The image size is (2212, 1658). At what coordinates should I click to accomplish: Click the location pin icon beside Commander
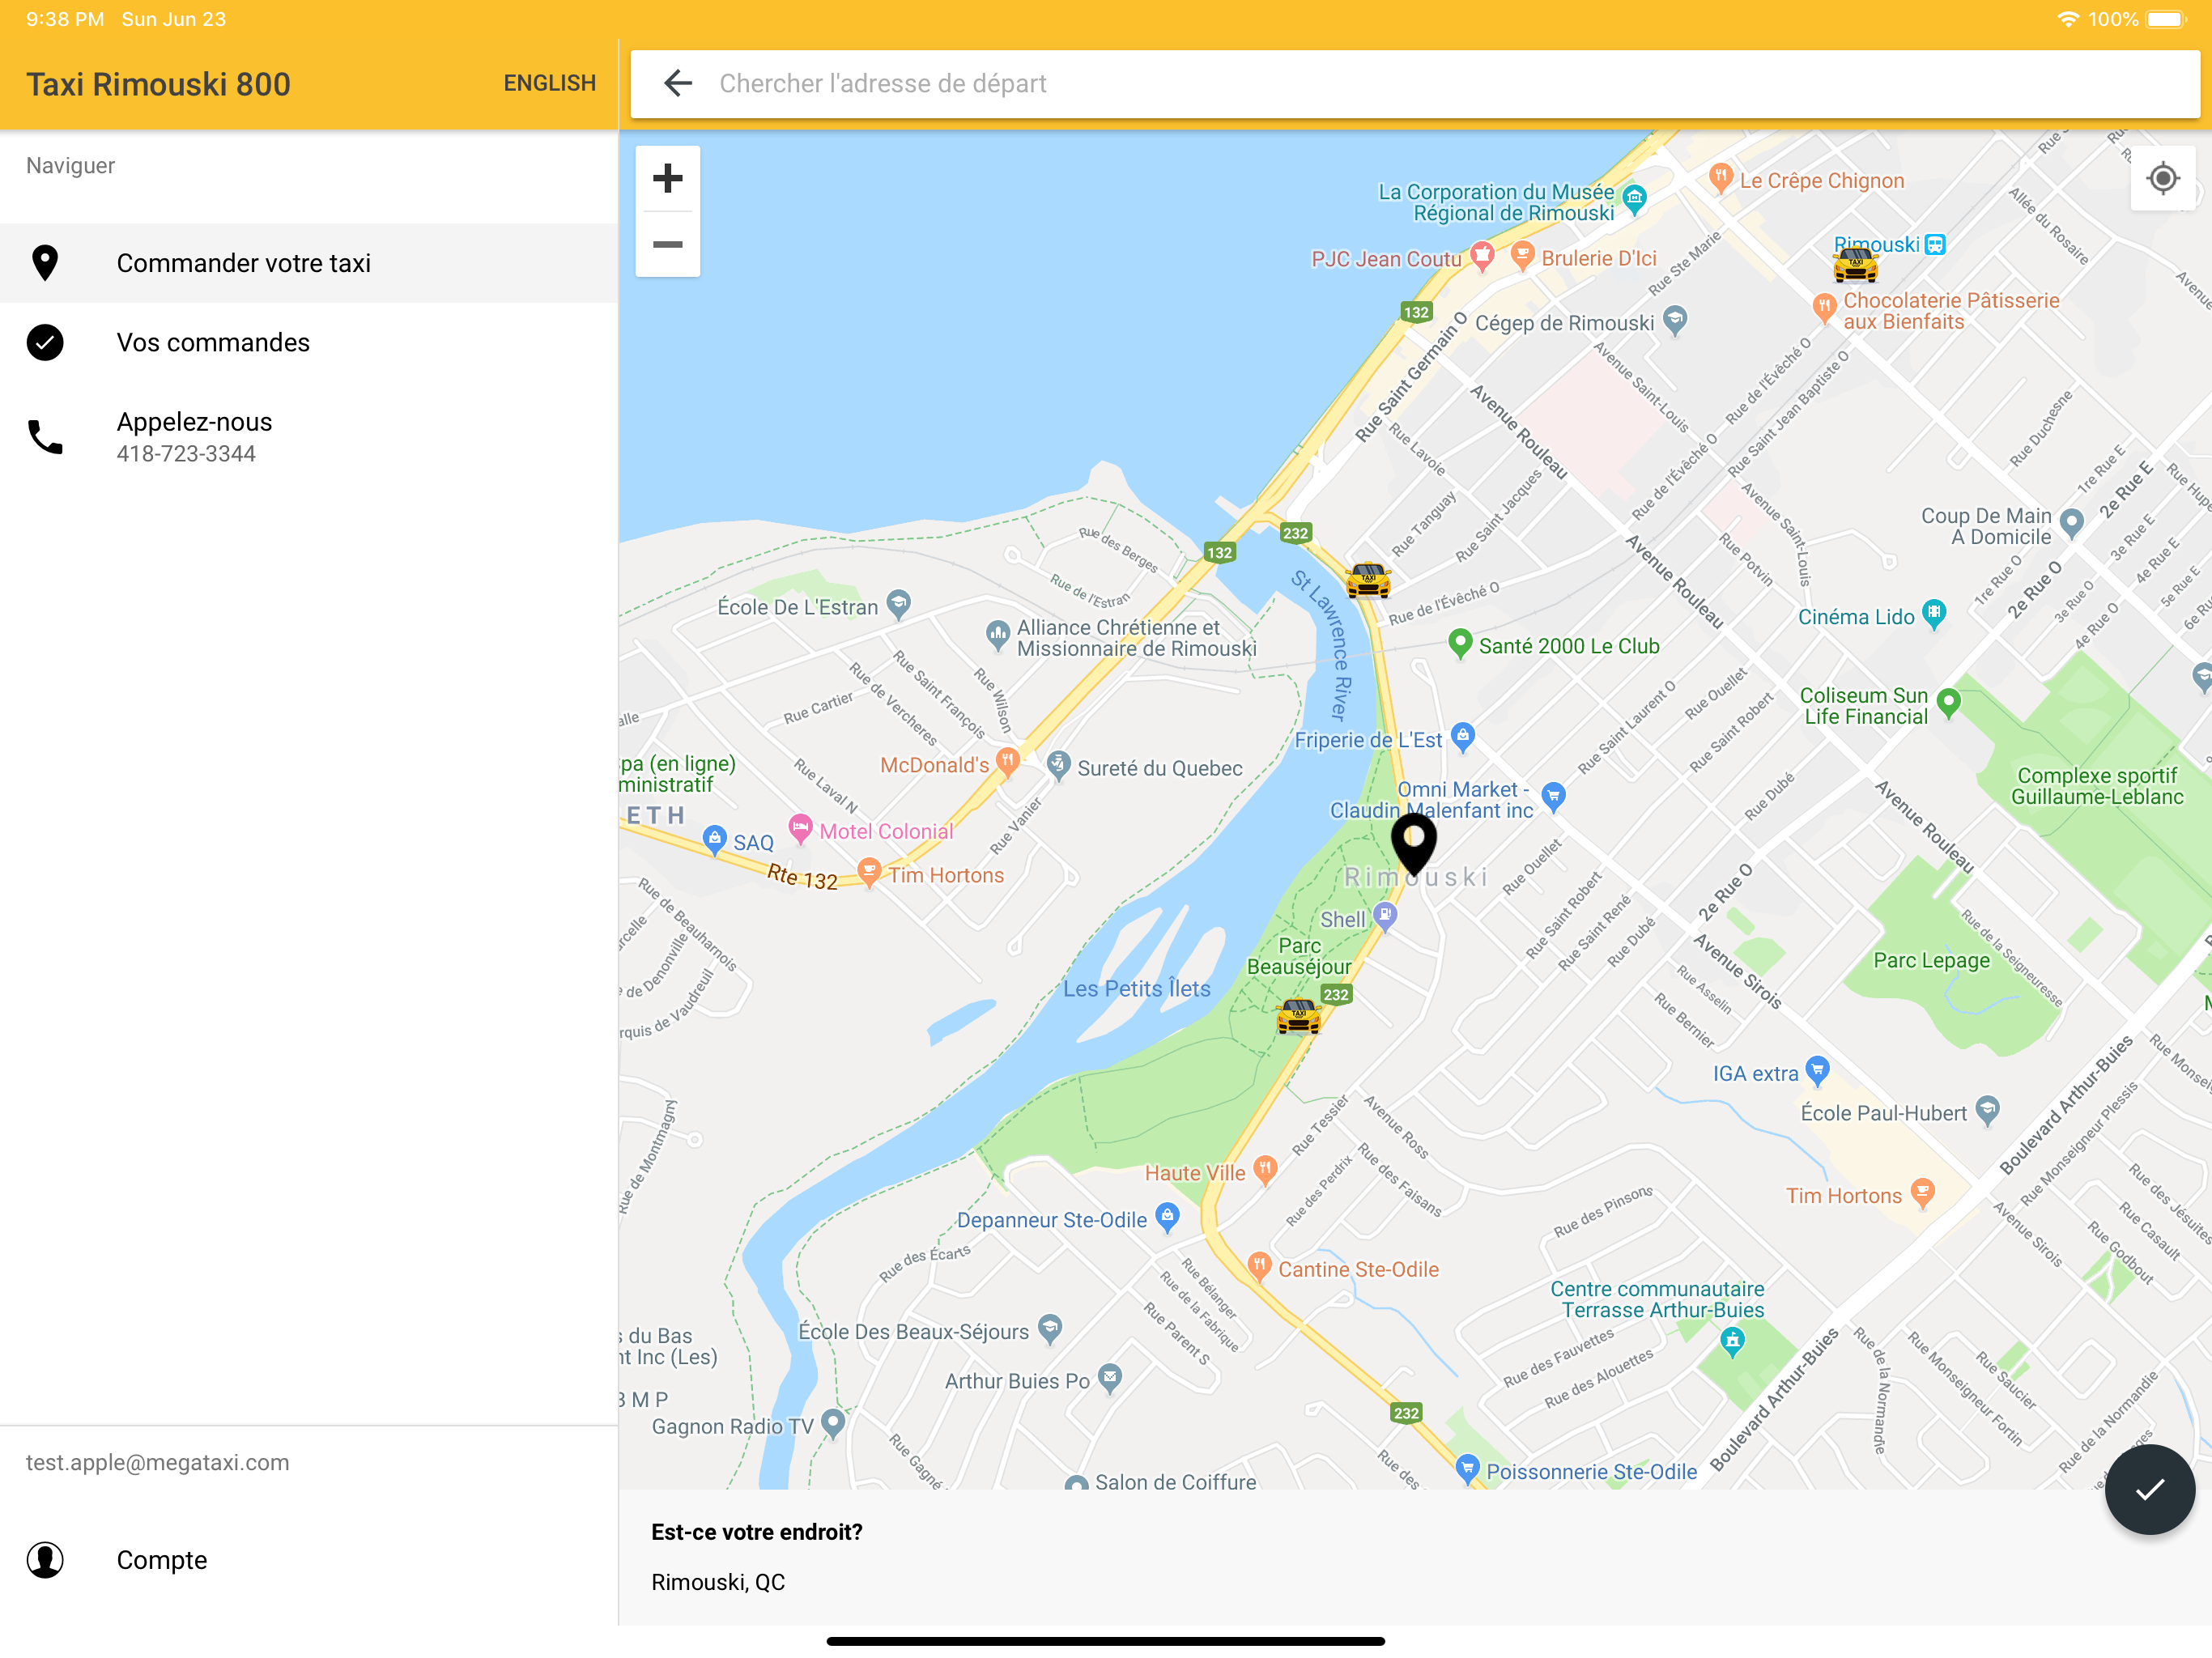click(45, 263)
